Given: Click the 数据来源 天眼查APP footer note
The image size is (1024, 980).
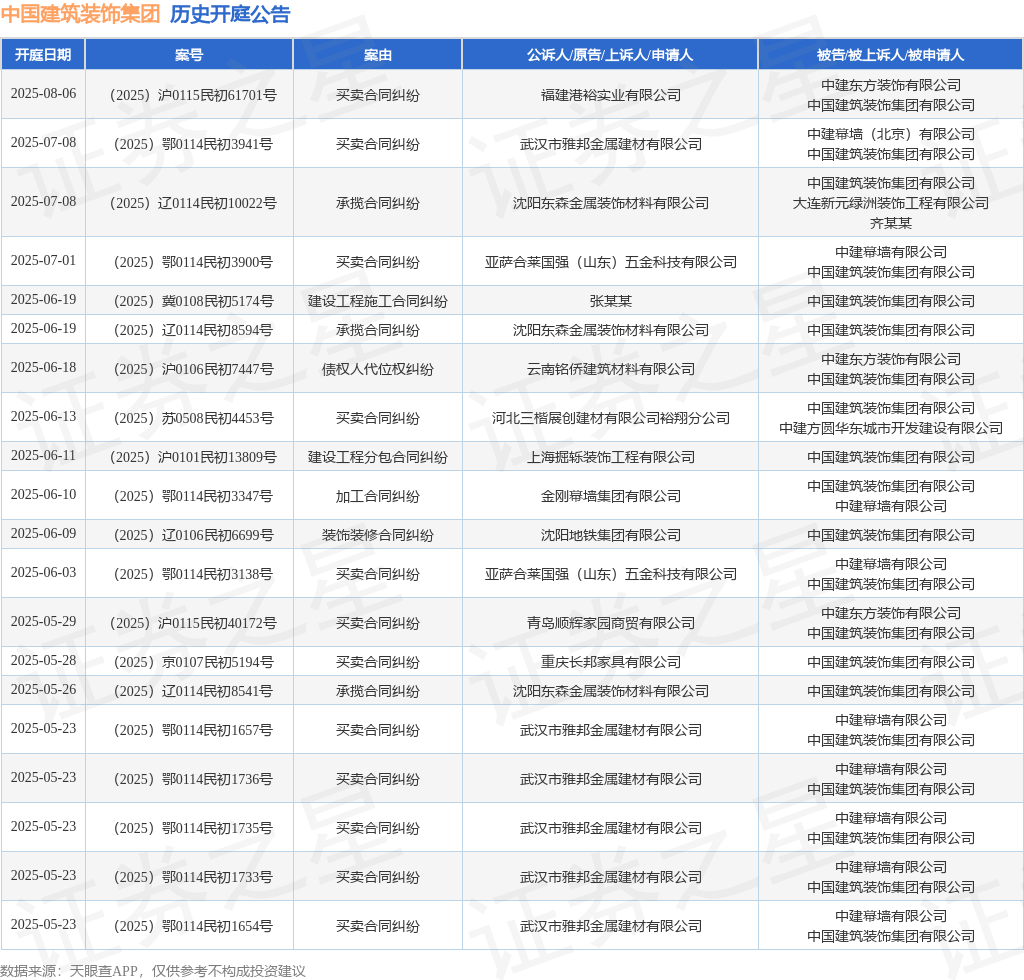Looking at the screenshot, I should click(153, 971).
